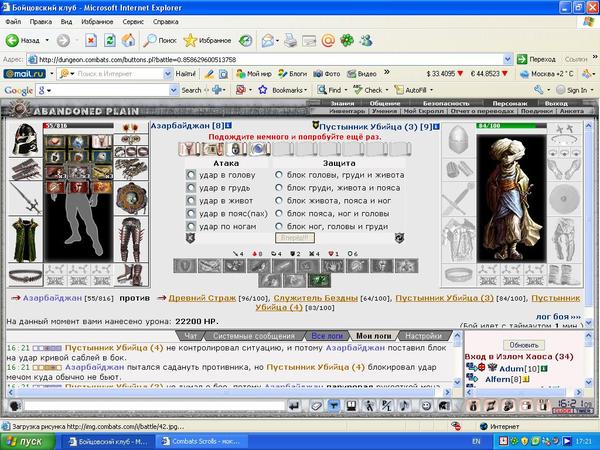Open the Mail.ru search box dropdown
The width and height of the screenshot is (600, 450).
point(167,73)
